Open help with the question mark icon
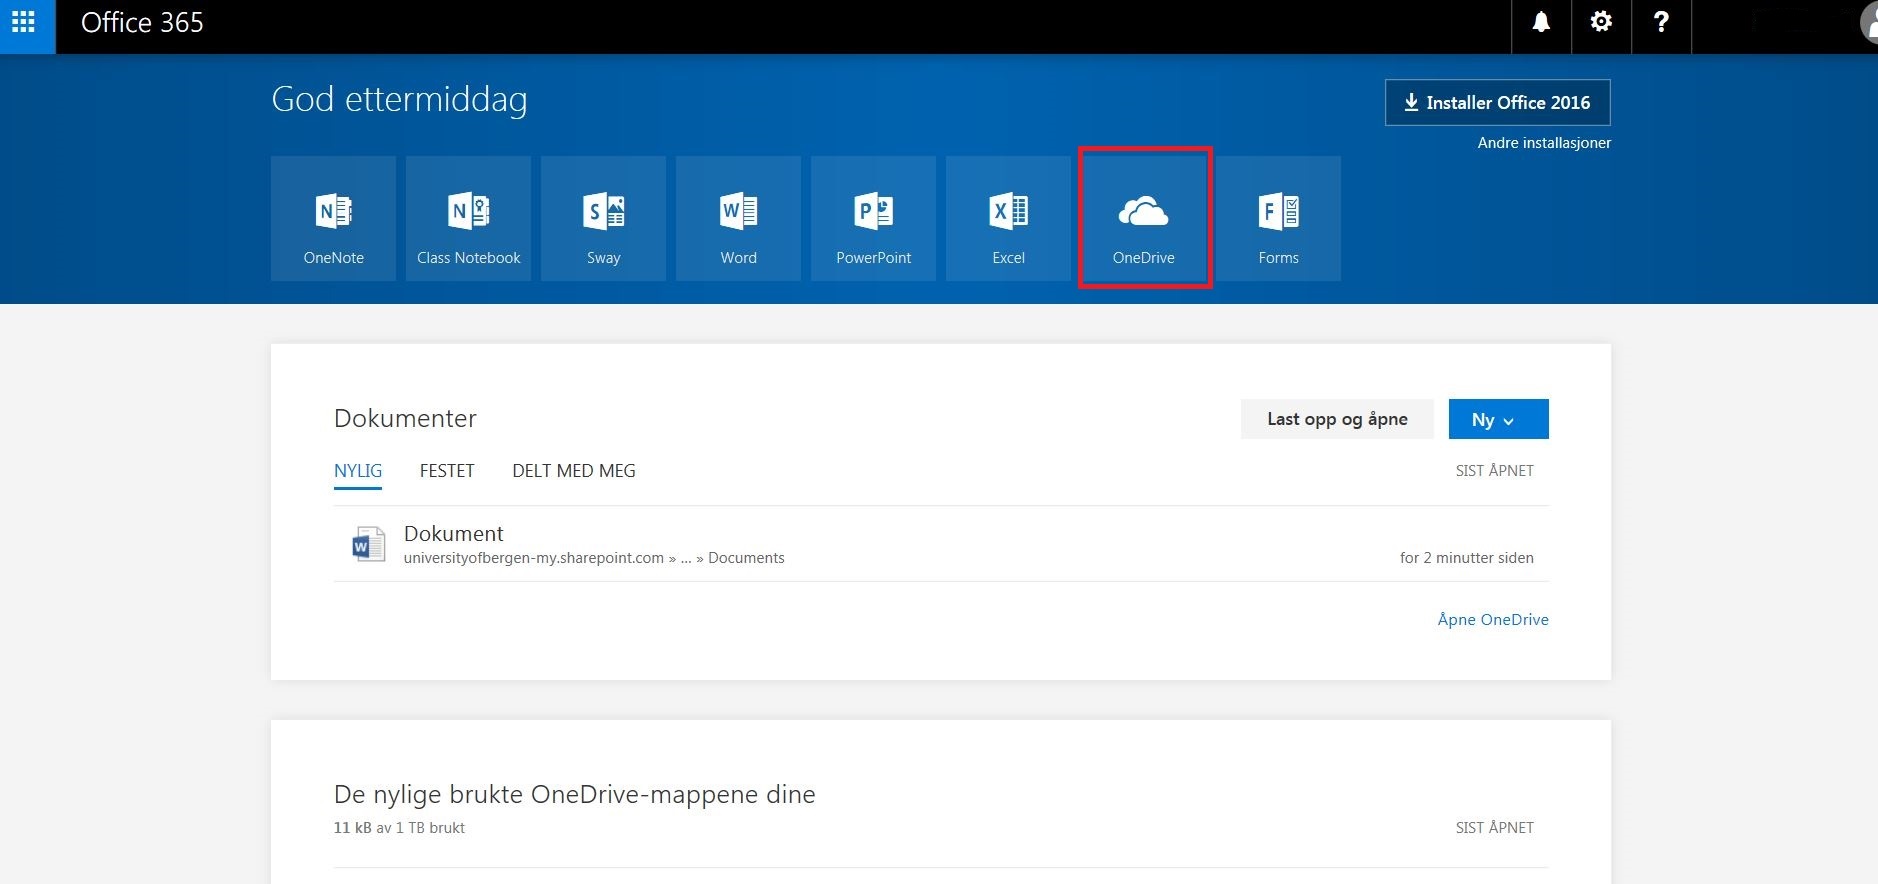This screenshot has height=884, width=1878. coord(1661,22)
